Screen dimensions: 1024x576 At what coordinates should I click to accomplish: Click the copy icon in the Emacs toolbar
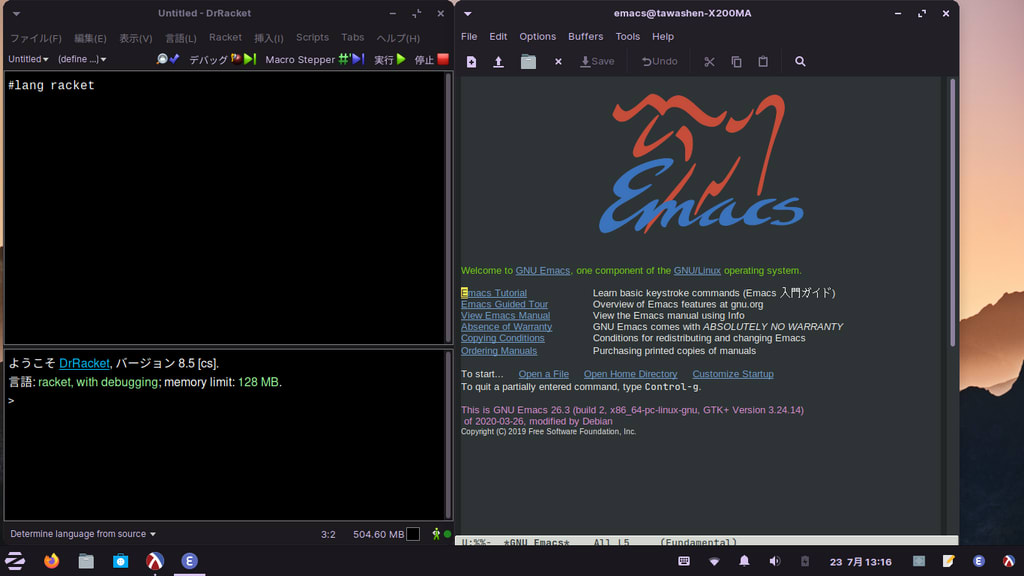click(736, 61)
